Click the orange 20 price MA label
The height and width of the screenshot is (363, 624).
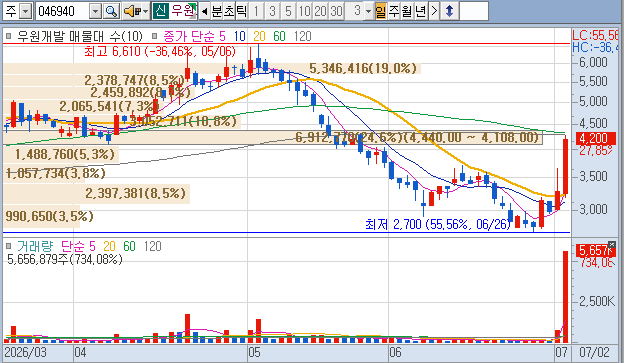pos(259,36)
